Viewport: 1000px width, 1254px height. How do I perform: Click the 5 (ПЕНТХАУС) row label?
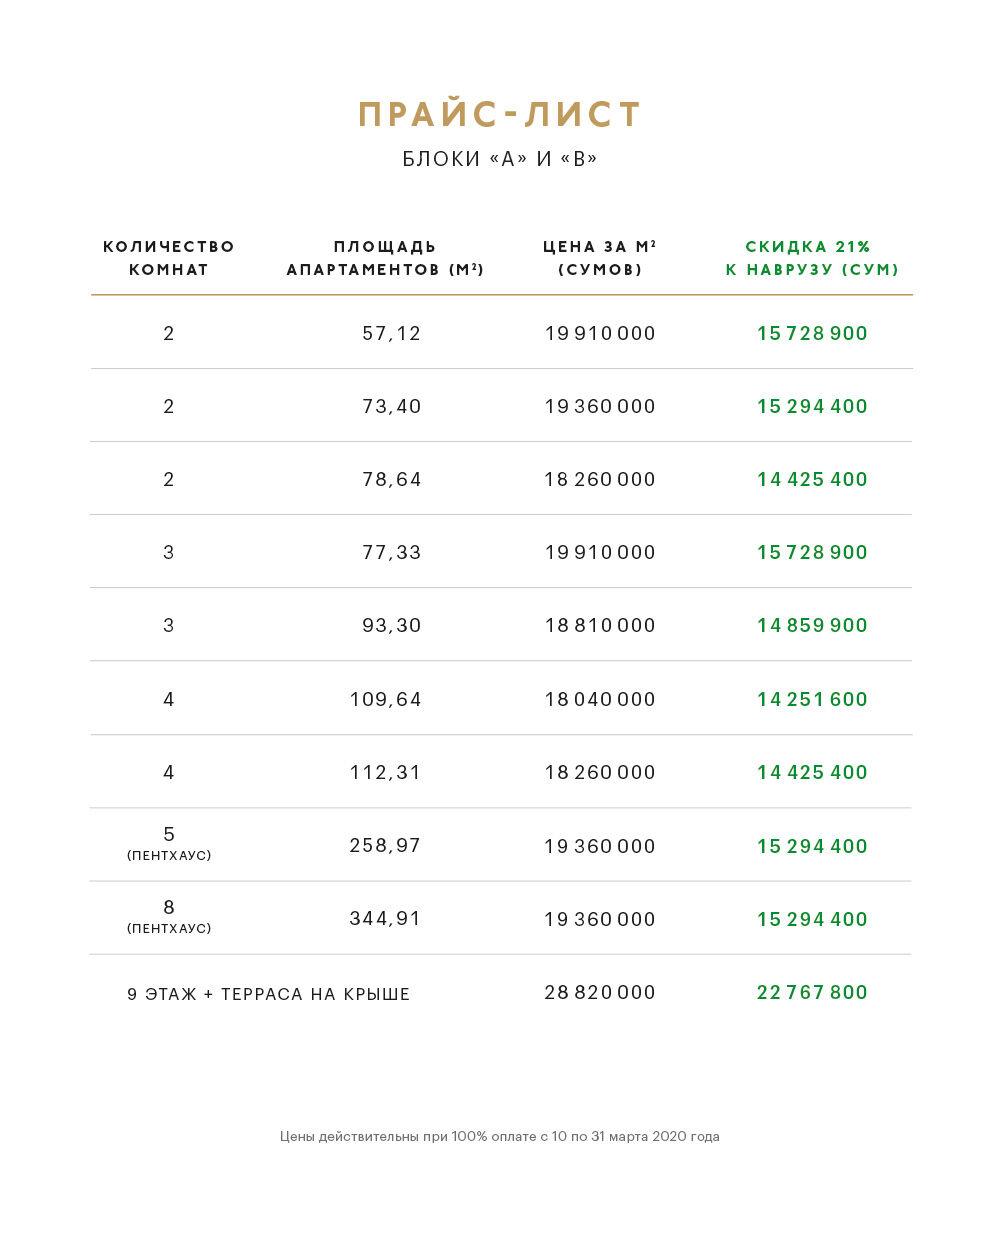169,843
